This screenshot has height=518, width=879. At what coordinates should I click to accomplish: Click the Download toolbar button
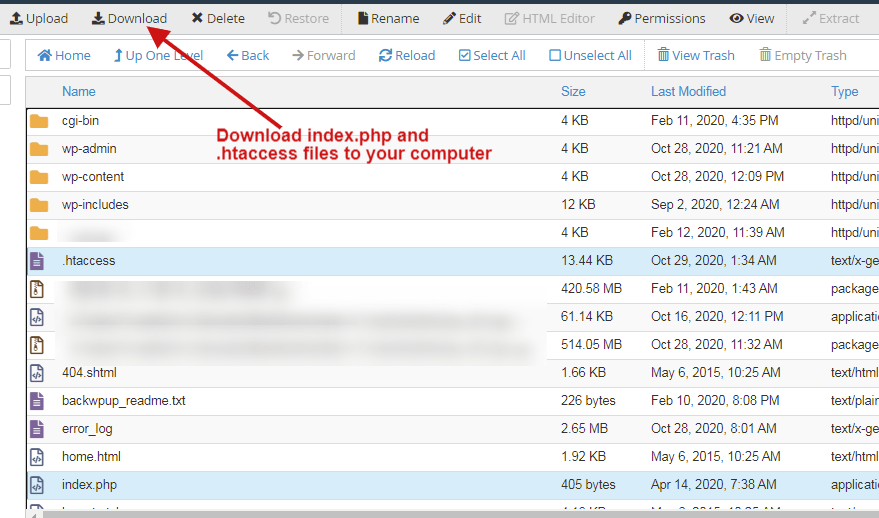129,18
